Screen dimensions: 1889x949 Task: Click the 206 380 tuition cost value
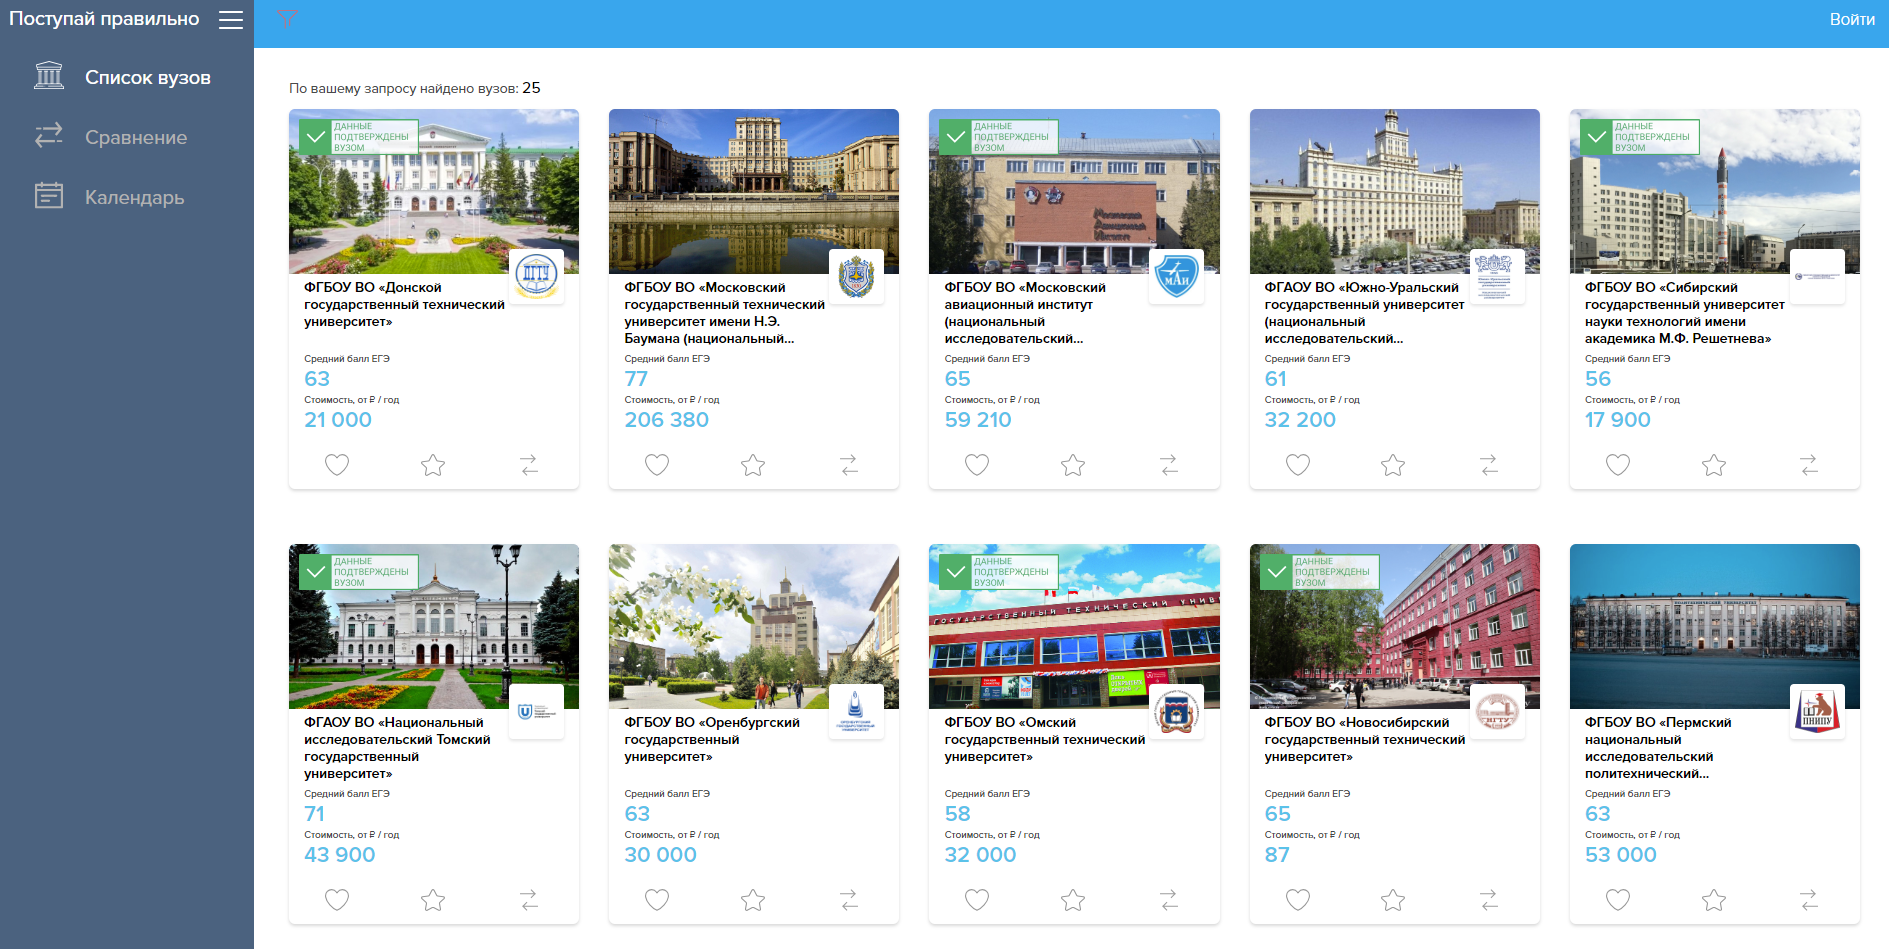tap(667, 420)
